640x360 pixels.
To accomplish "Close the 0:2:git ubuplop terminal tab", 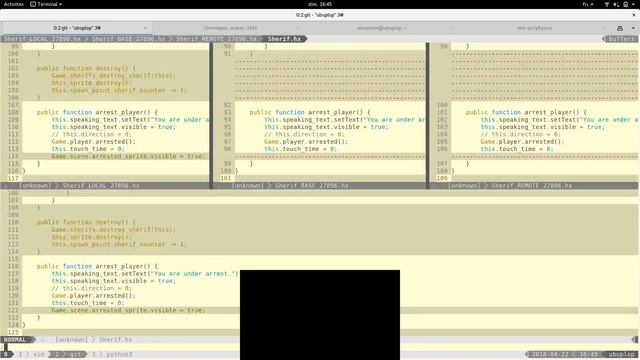I will (x=145, y=28).
